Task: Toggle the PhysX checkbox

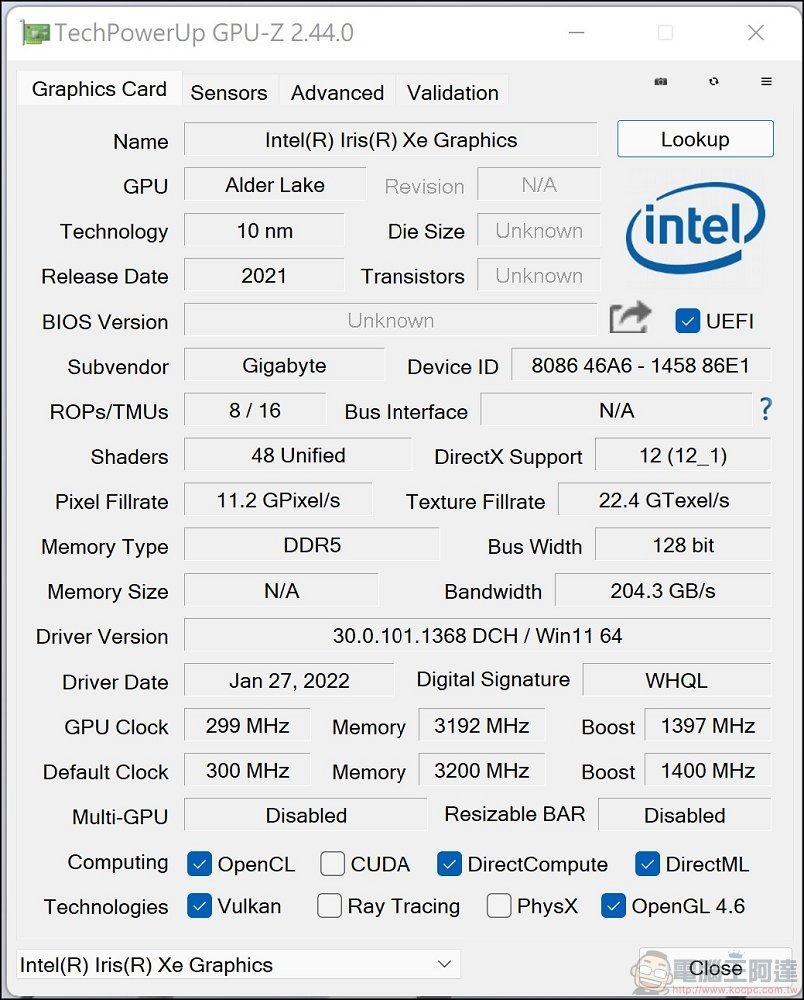Action: click(x=499, y=906)
